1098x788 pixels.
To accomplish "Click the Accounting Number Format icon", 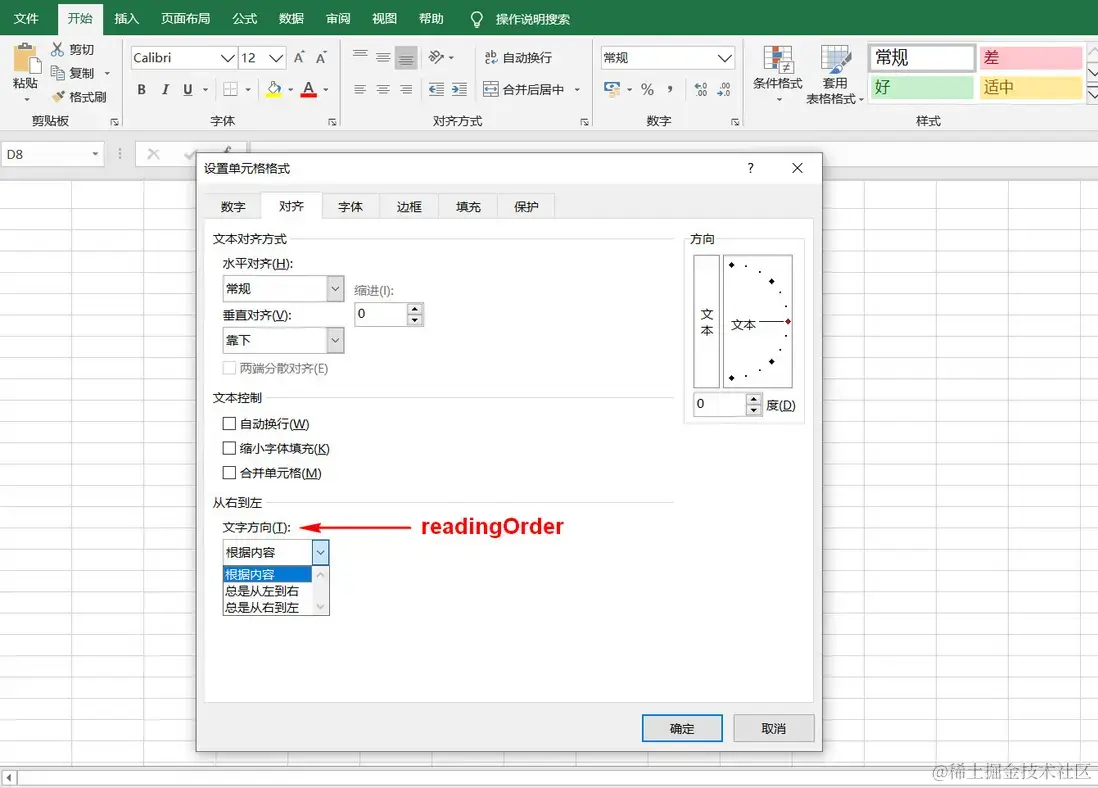I will (x=612, y=89).
